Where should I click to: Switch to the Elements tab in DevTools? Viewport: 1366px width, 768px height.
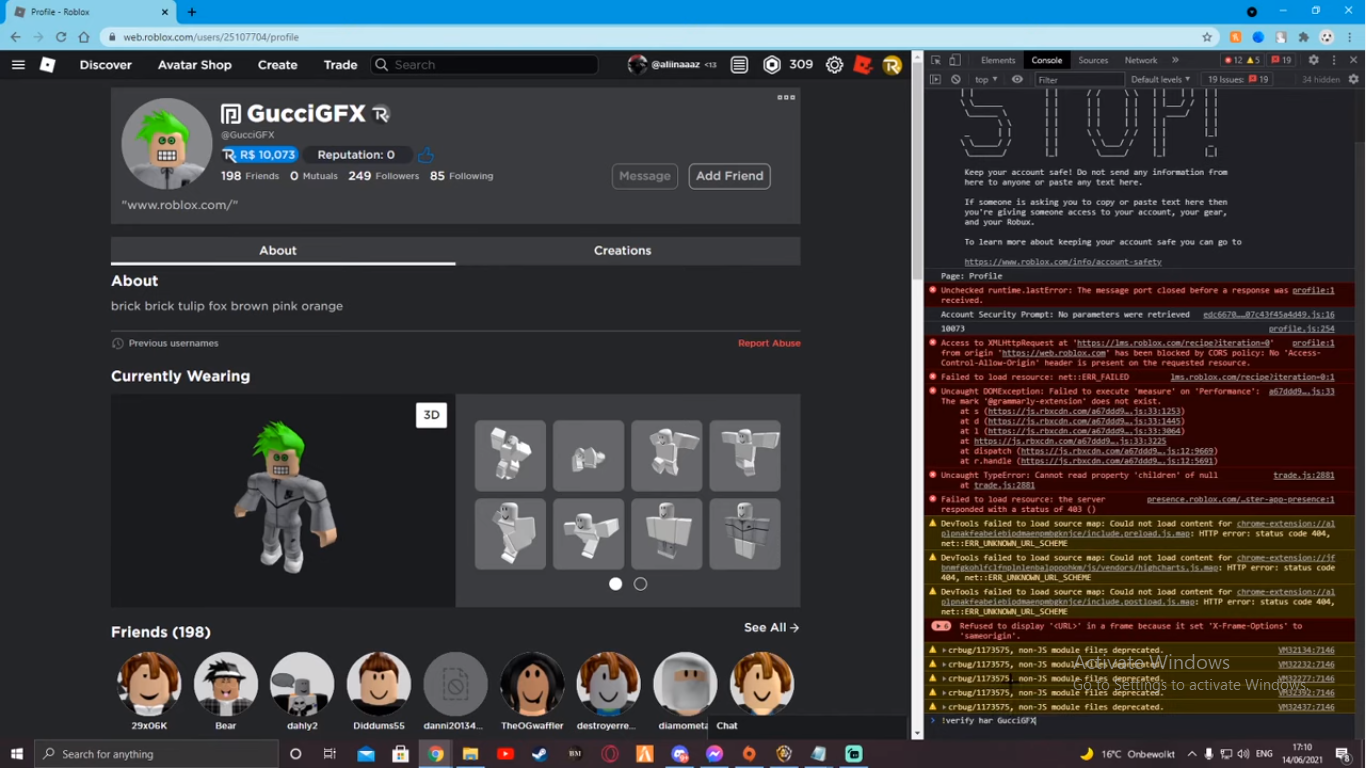coord(998,60)
